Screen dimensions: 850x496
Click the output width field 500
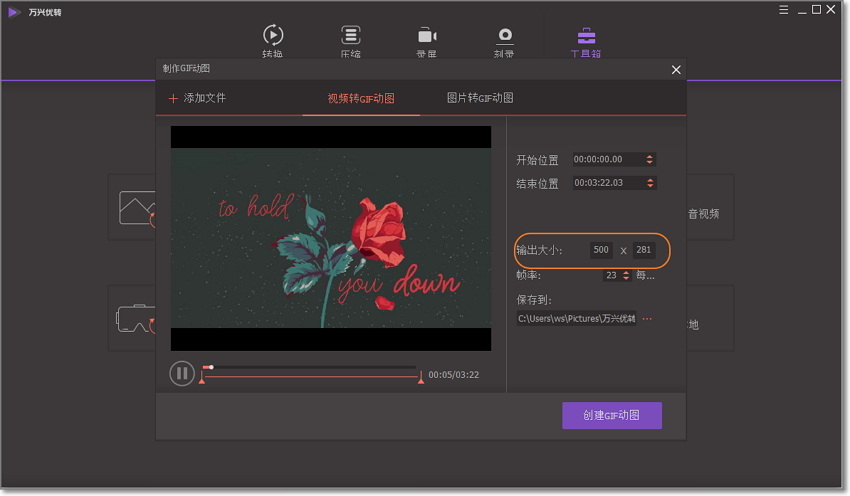(601, 250)
